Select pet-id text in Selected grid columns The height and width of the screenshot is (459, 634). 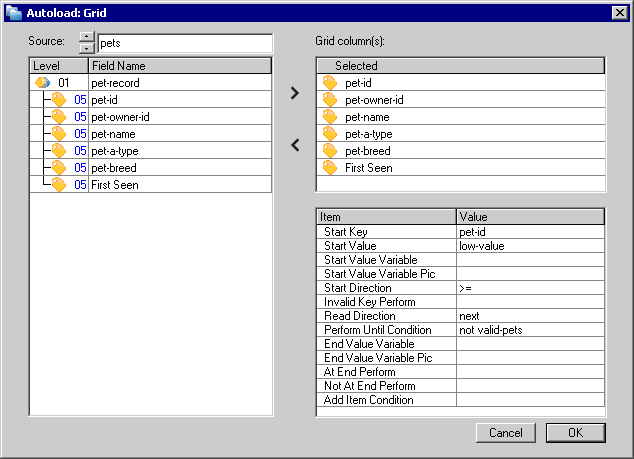358,83
